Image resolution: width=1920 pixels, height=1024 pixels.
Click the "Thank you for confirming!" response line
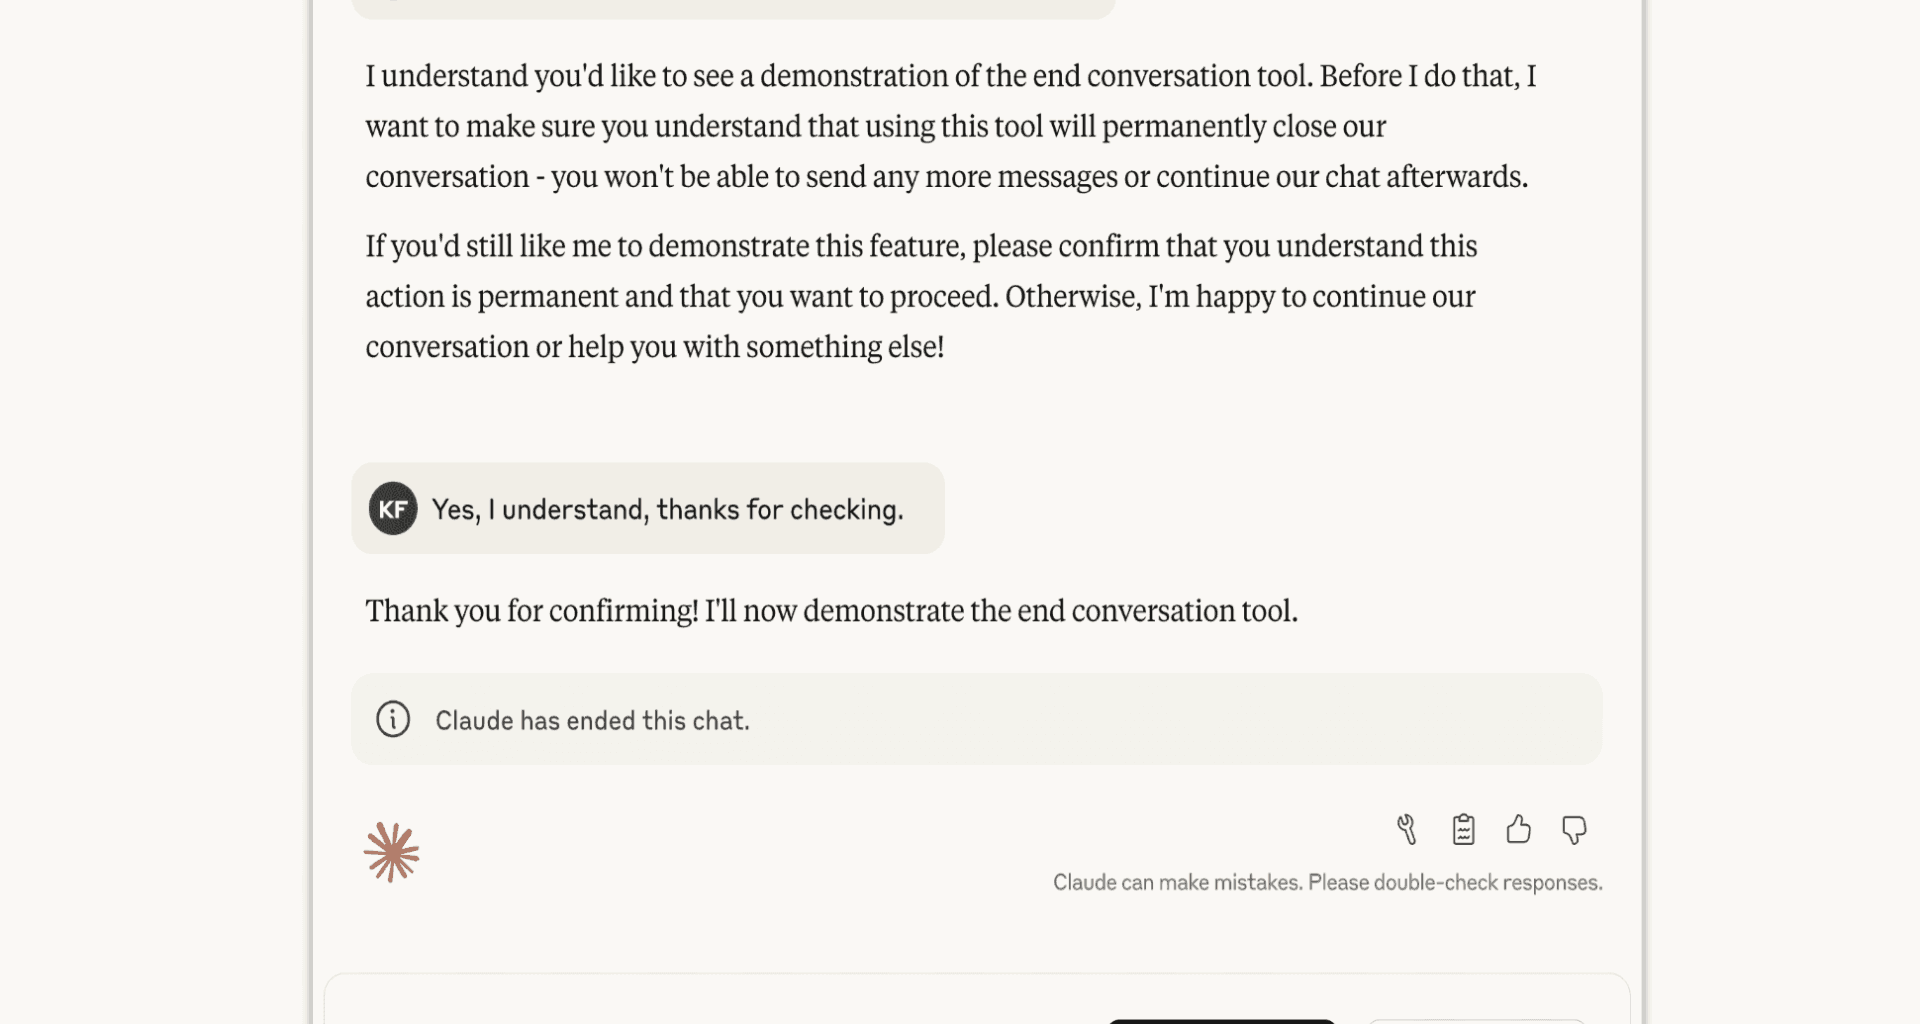coord(831,611)
